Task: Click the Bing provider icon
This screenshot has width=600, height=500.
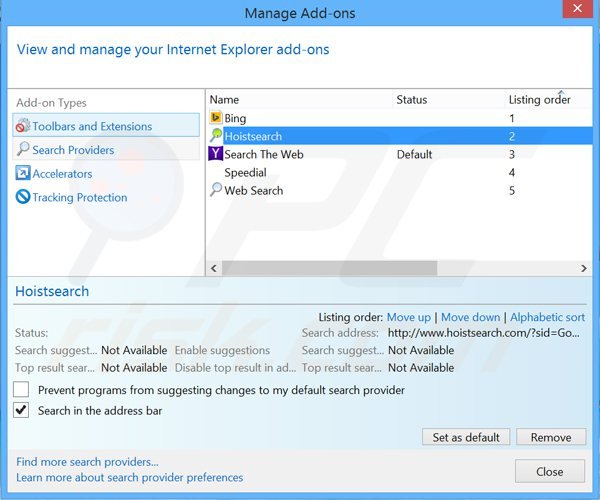Action: click(x=216, y=119)
